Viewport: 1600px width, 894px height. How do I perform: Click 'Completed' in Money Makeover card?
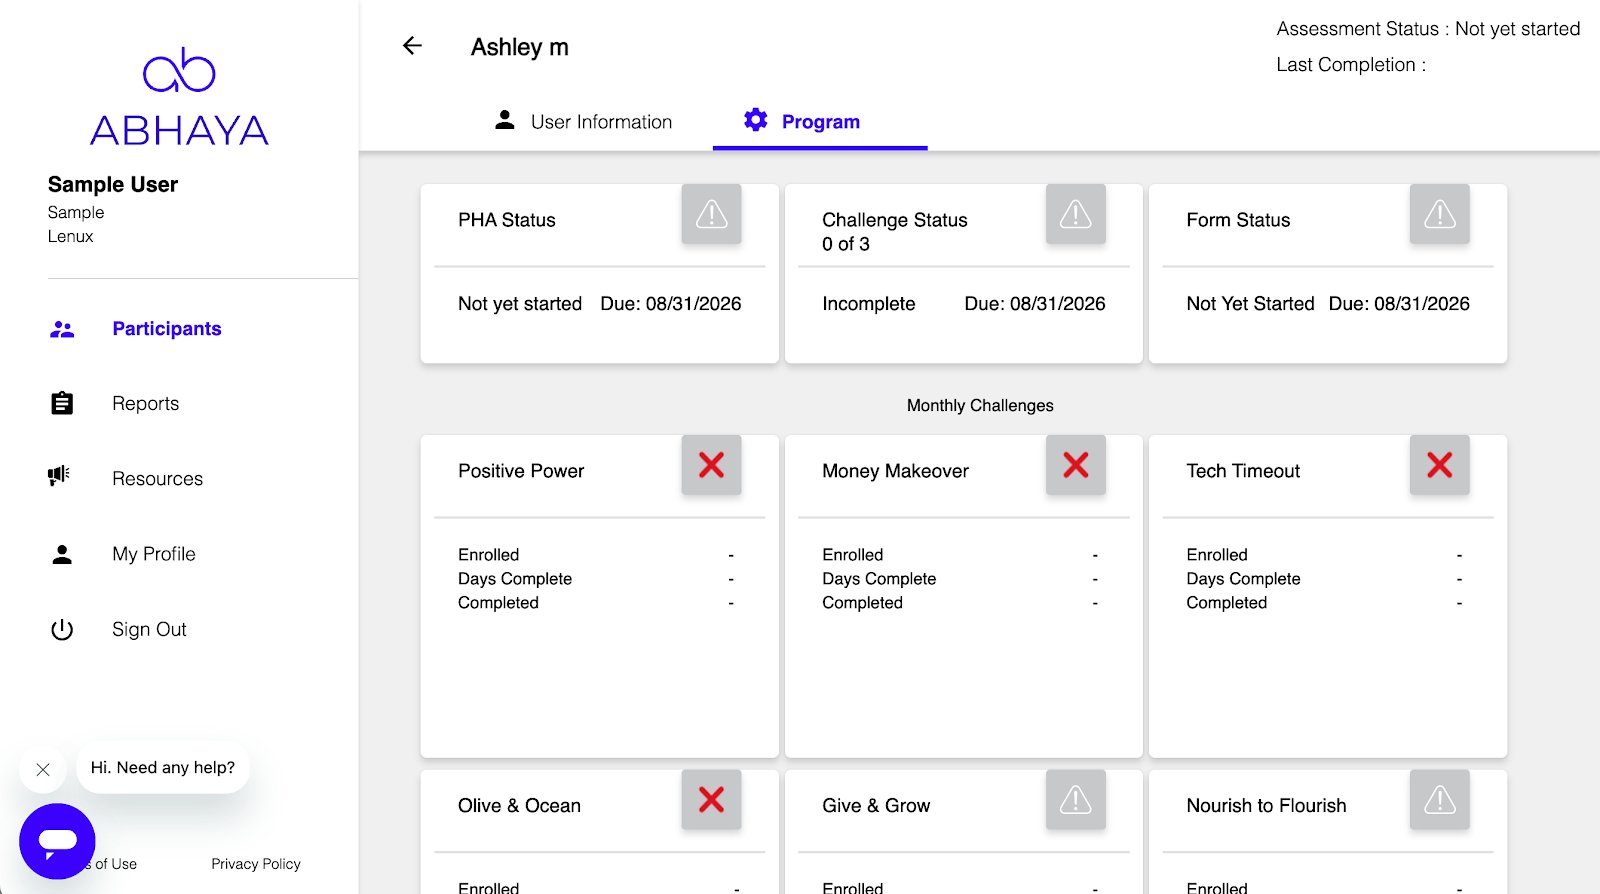862,603
